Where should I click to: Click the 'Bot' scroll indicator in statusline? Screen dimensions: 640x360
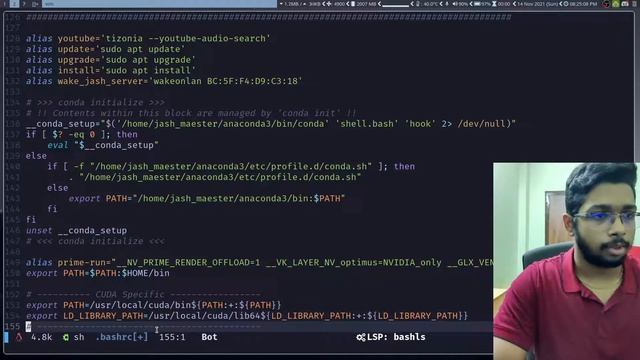coord(209,337)
